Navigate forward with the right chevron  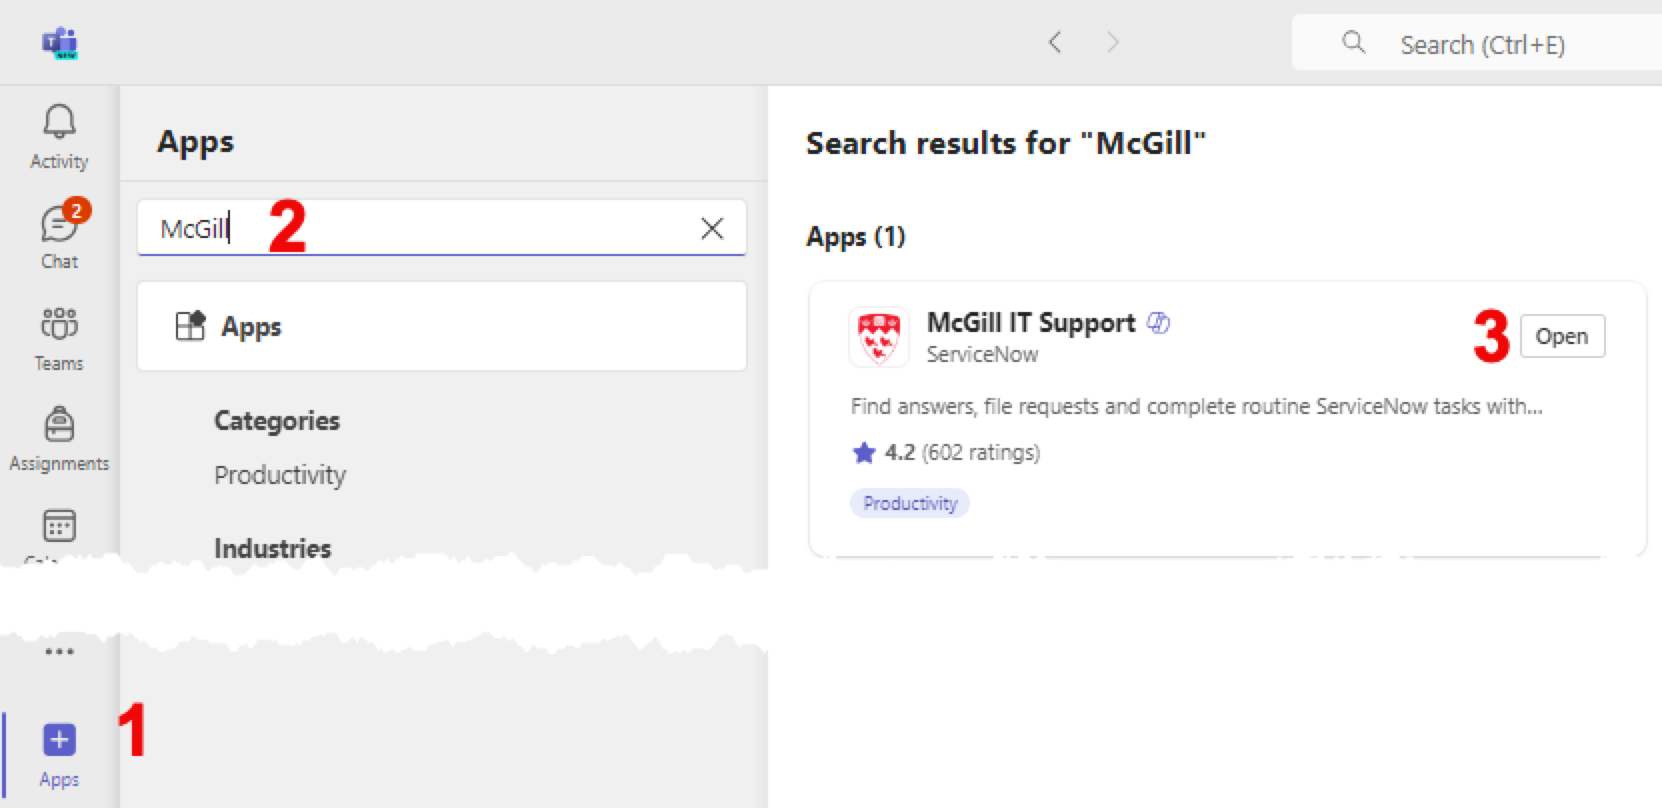click(x=1112, y=42)
